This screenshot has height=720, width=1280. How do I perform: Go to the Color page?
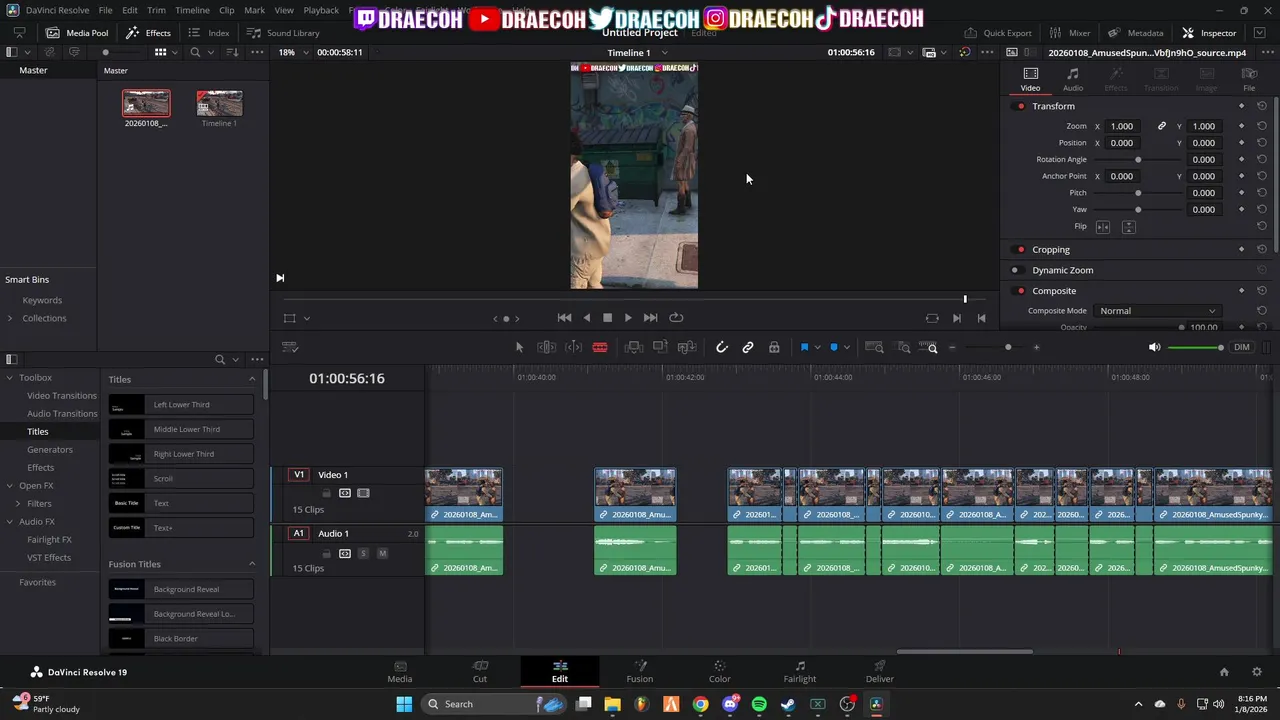[x=719, y=672]
